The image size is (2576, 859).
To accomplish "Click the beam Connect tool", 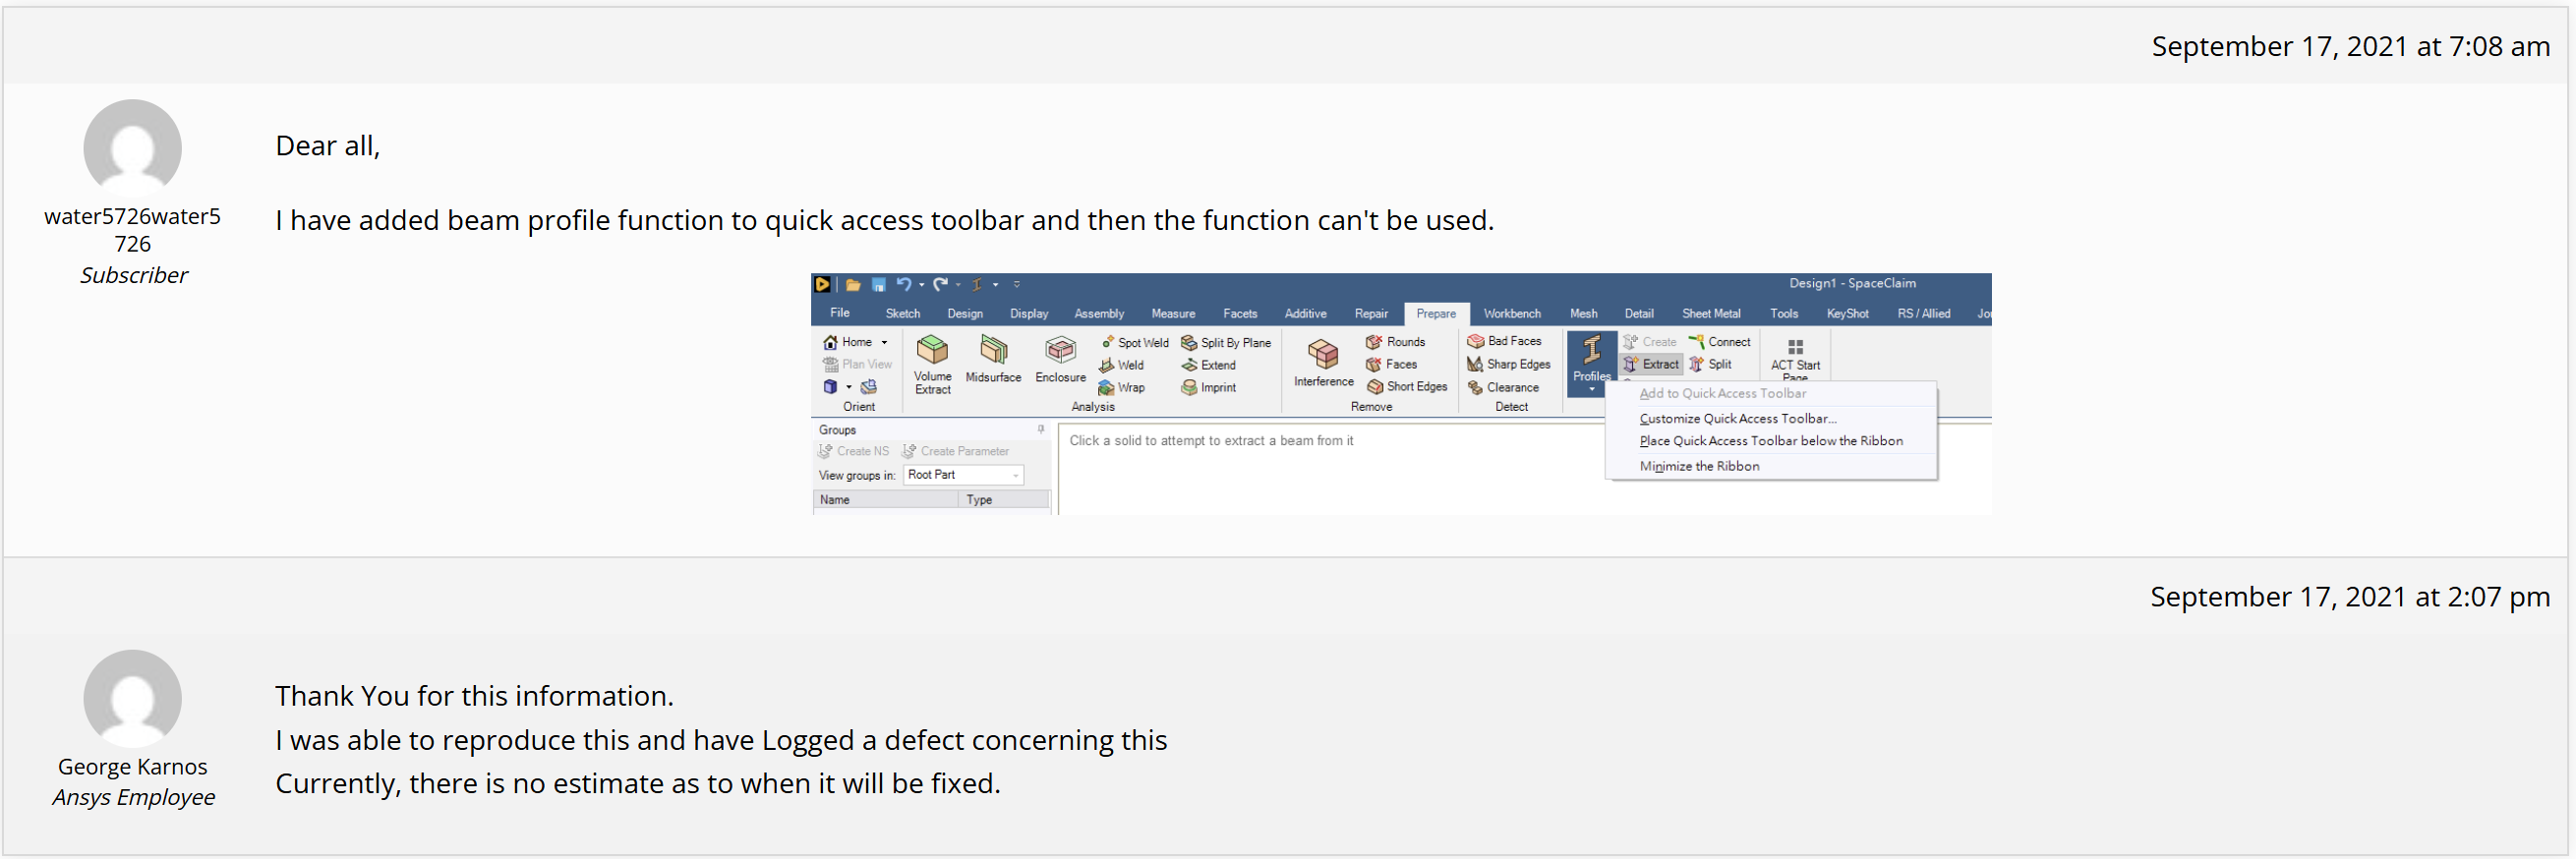I will (x=1720, y=342).
